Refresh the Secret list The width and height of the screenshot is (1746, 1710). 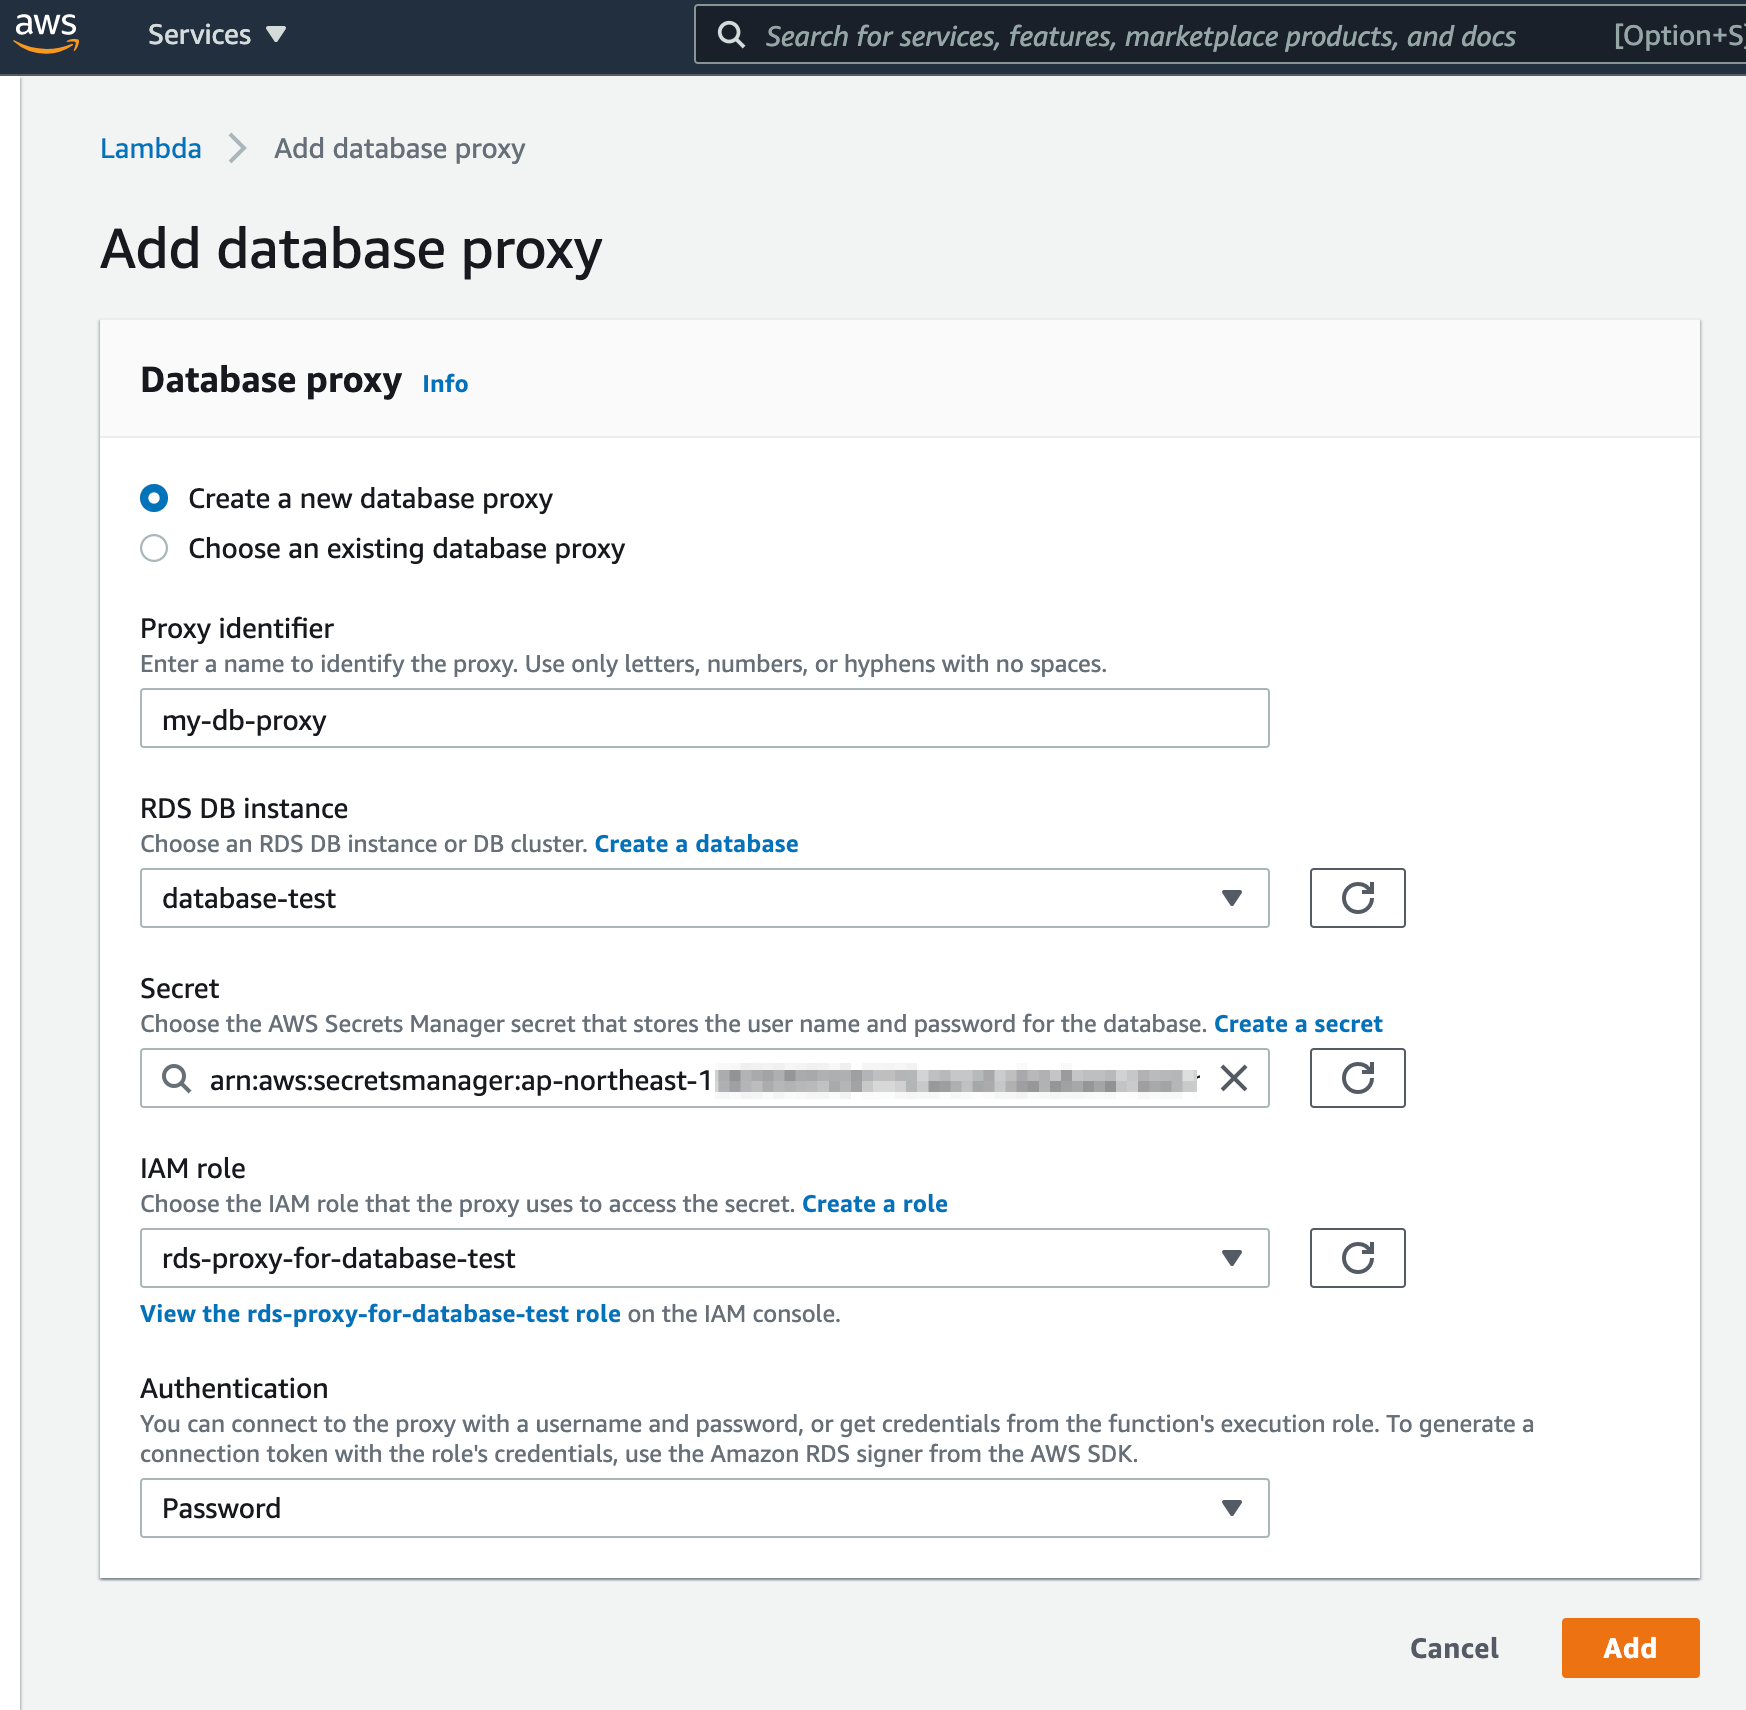point(1357,1078)
